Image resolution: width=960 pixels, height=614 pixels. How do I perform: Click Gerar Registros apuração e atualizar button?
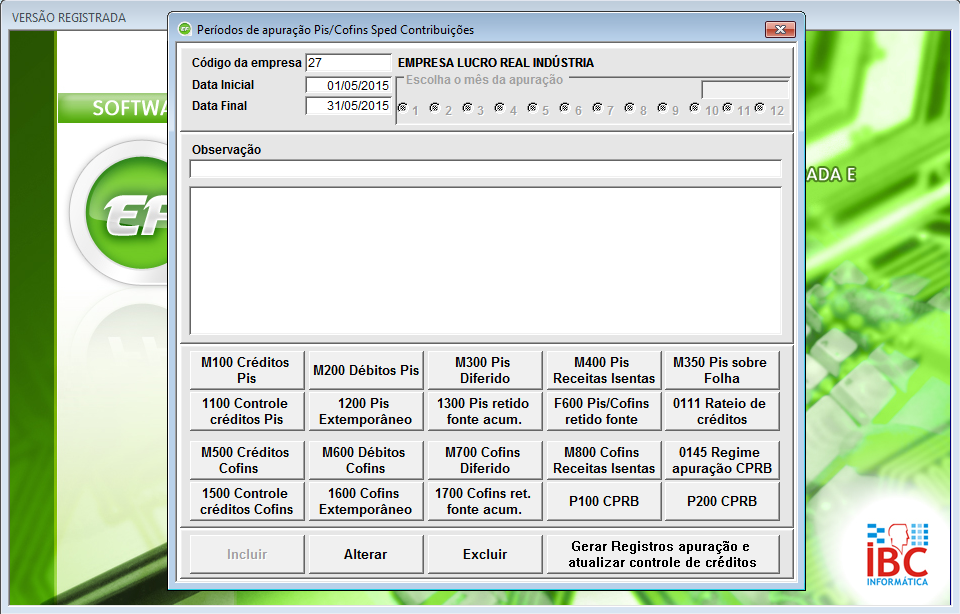point(662,555)
